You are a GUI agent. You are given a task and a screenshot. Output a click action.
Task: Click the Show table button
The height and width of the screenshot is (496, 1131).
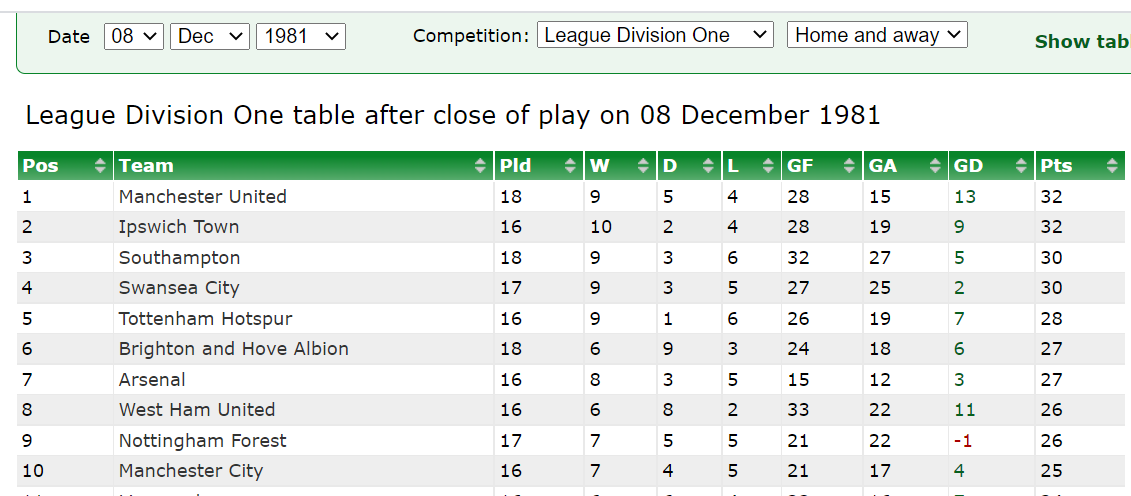[1083, 42]
